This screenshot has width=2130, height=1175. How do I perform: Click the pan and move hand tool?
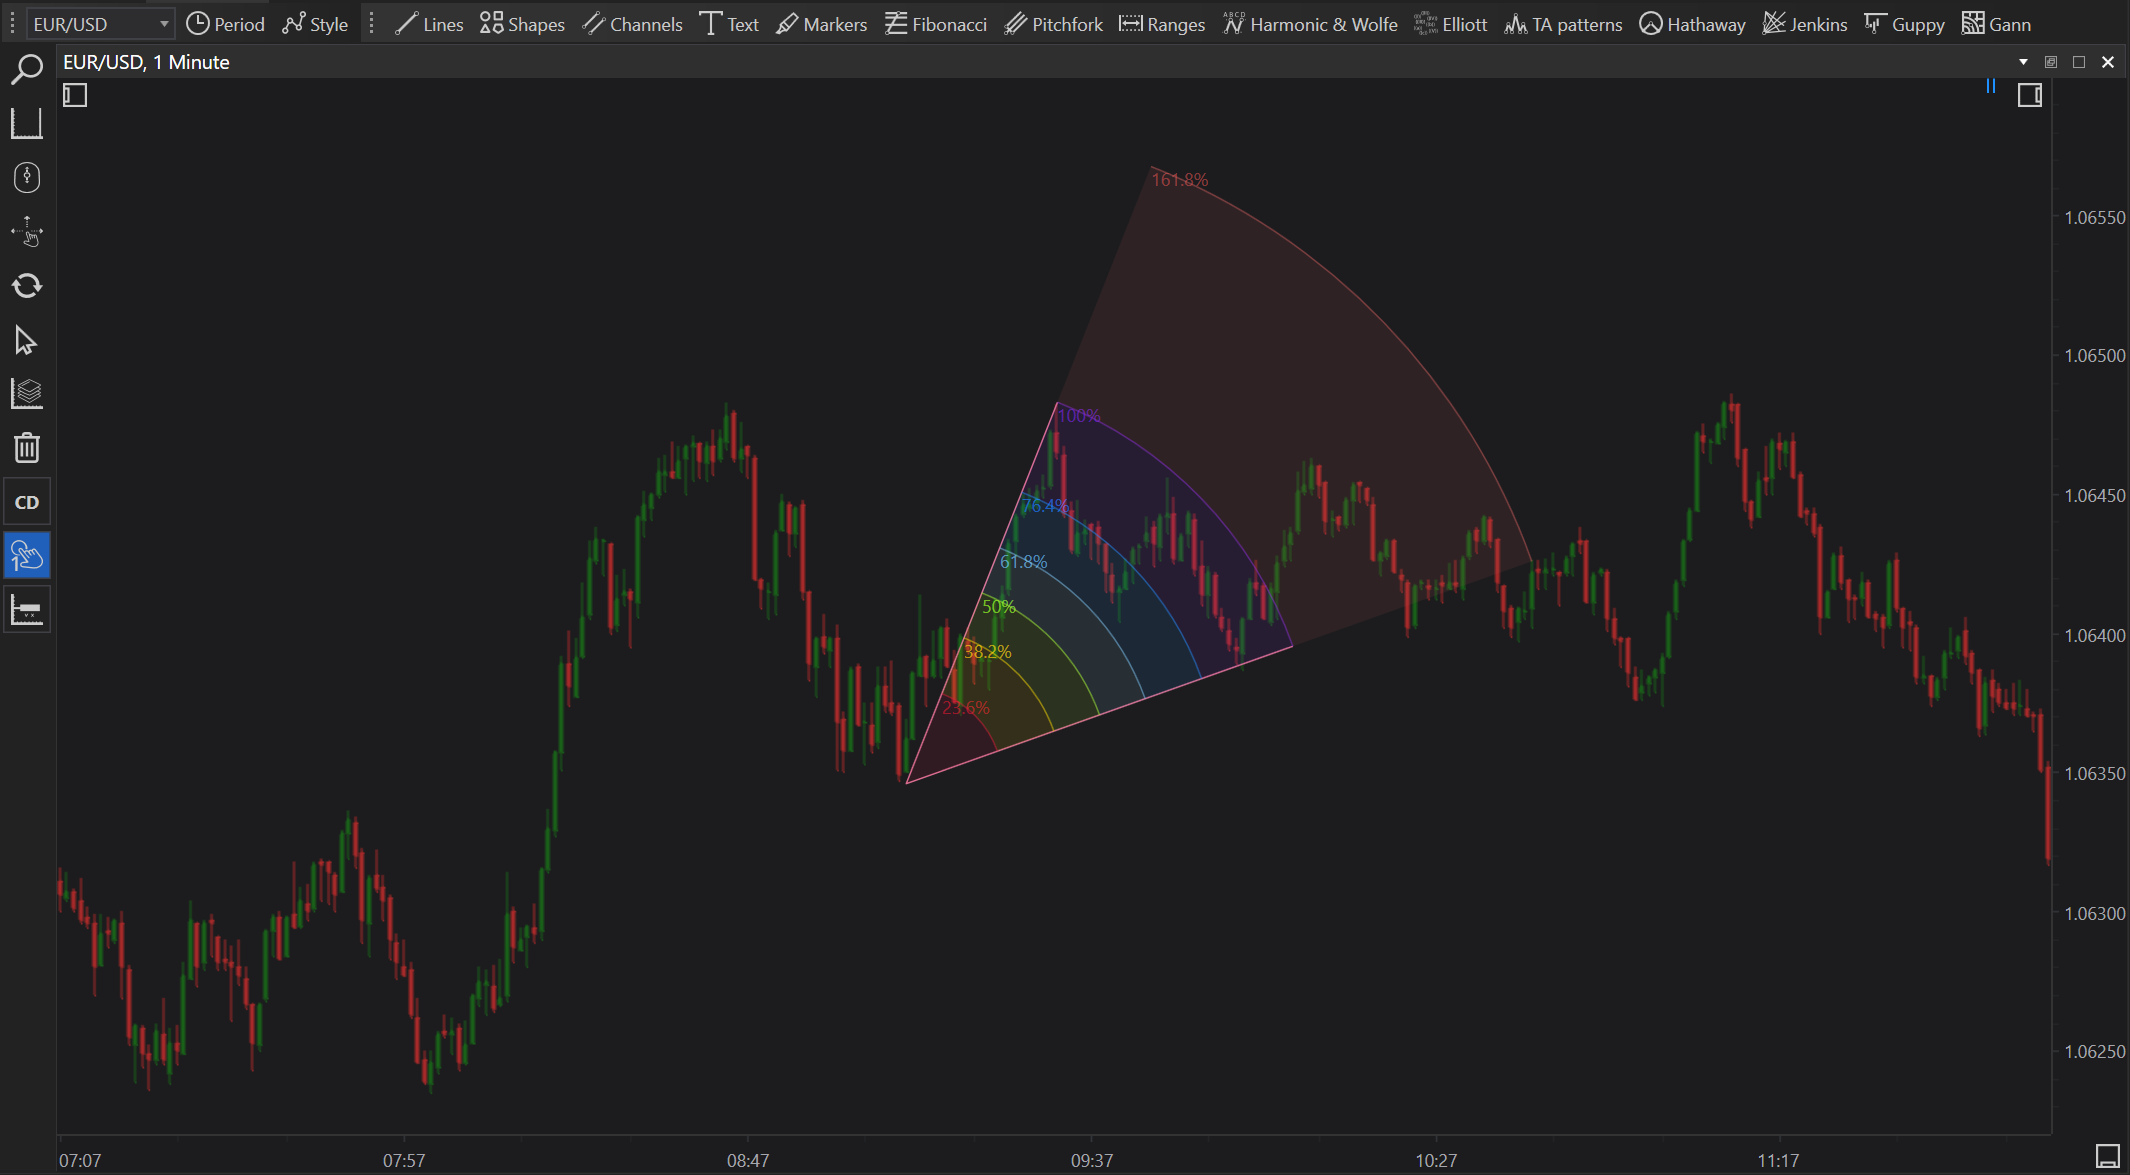tap(27, 232)
